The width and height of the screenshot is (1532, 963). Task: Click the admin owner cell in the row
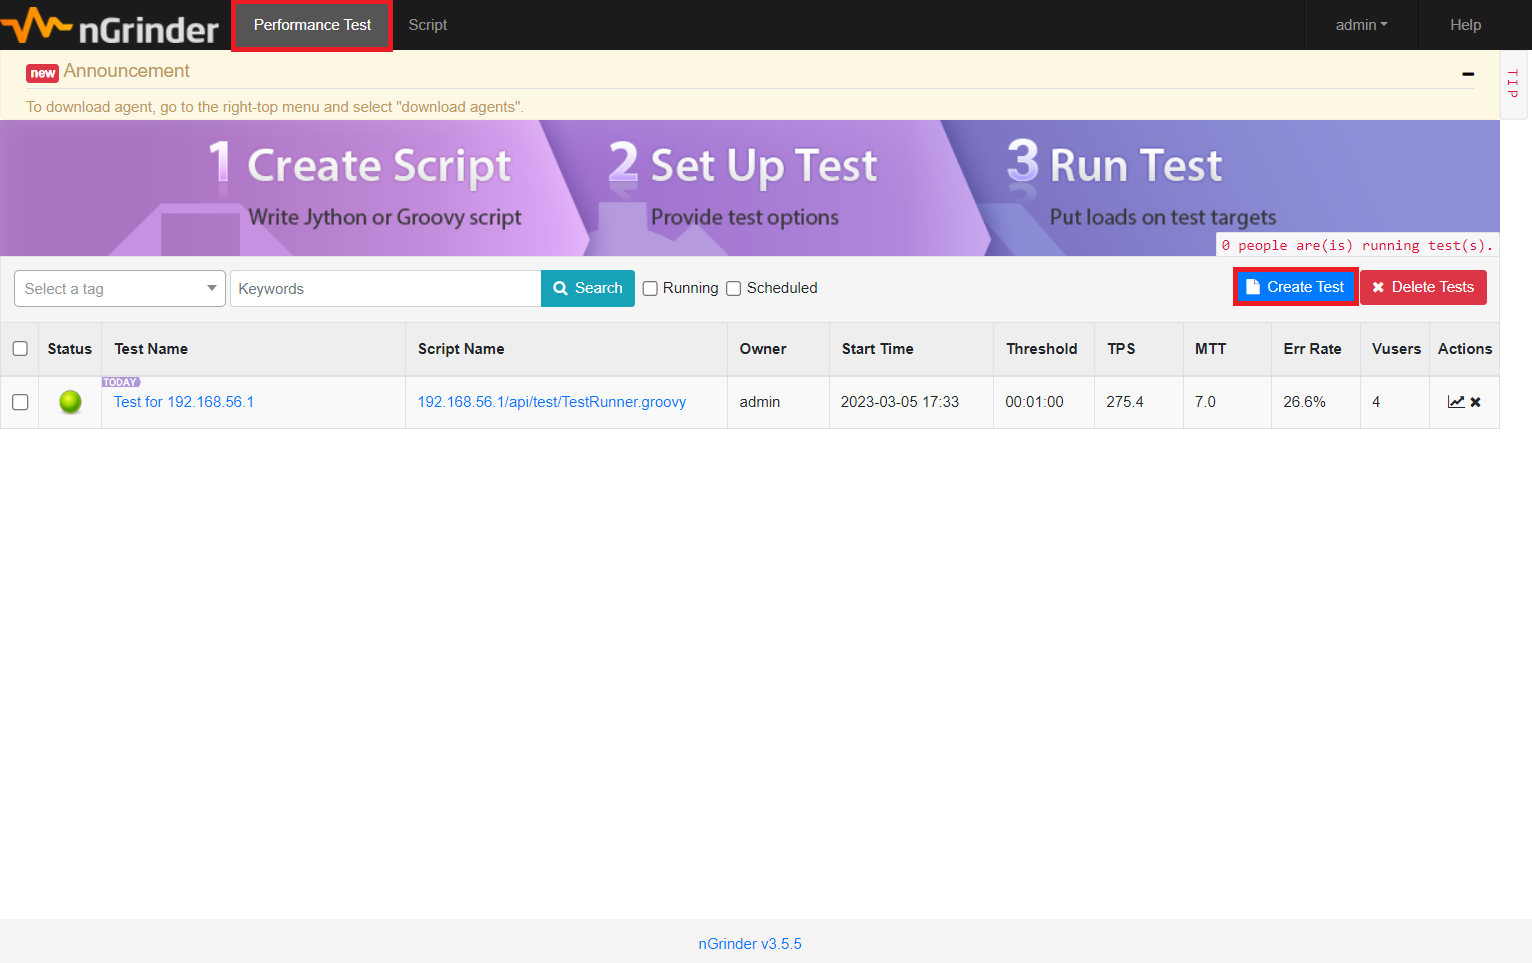760,402
